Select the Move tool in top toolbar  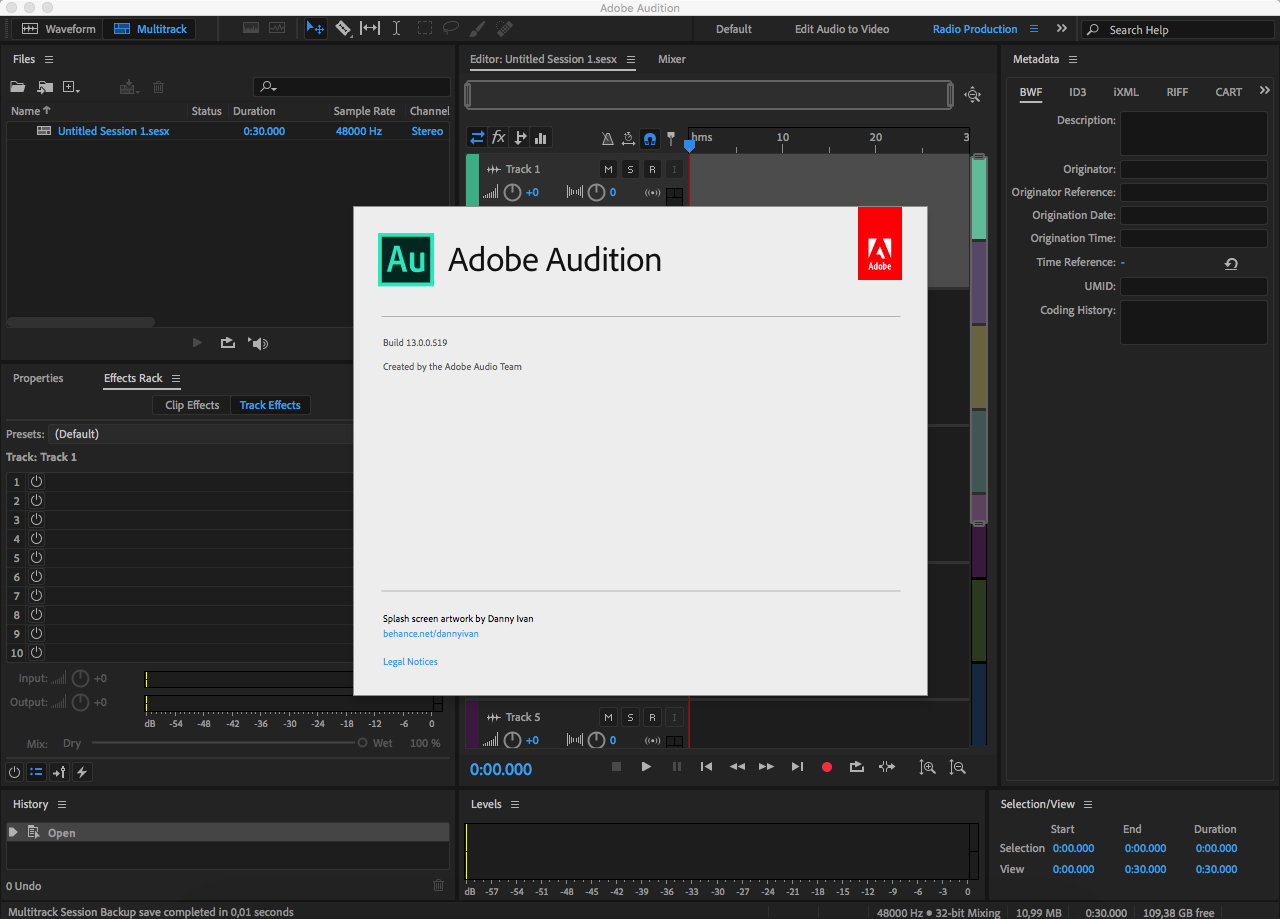pos(315,29)
